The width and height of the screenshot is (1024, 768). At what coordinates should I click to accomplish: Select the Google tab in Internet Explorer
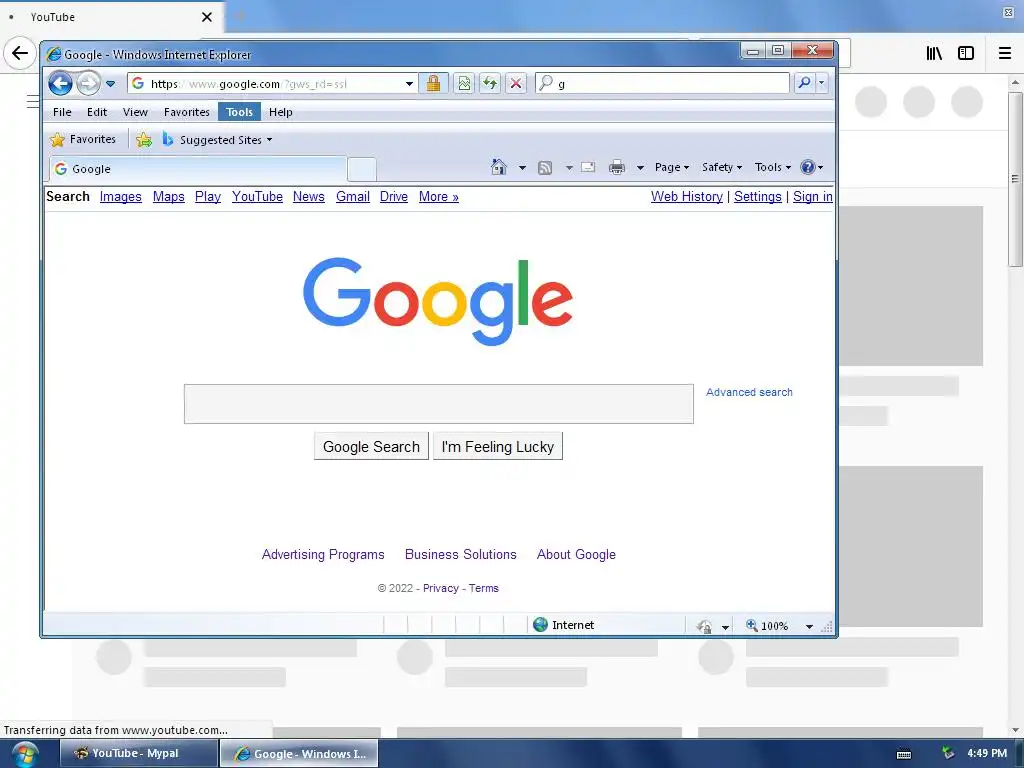pos(197,169)
